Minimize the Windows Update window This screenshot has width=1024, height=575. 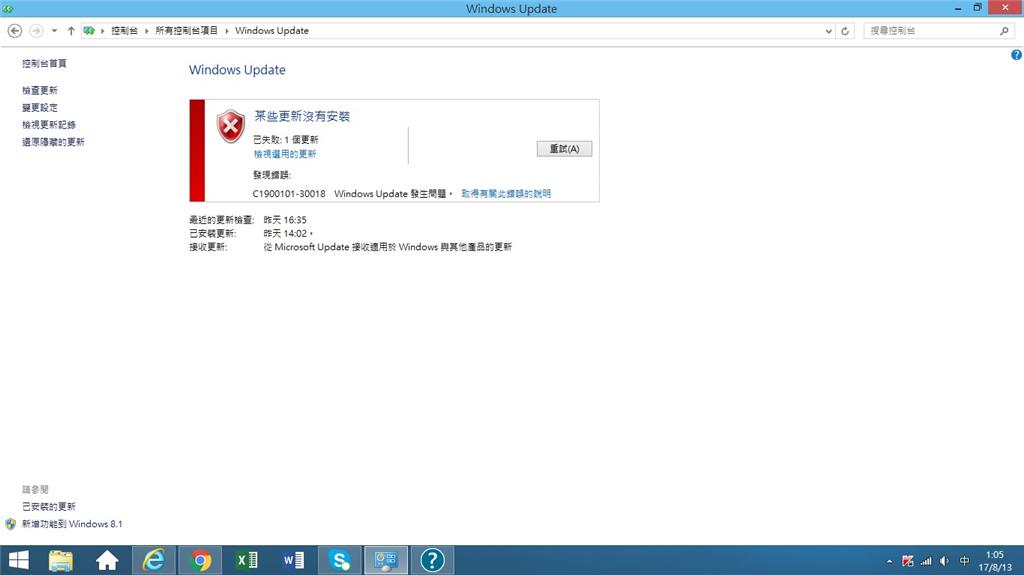coord(958,8)
